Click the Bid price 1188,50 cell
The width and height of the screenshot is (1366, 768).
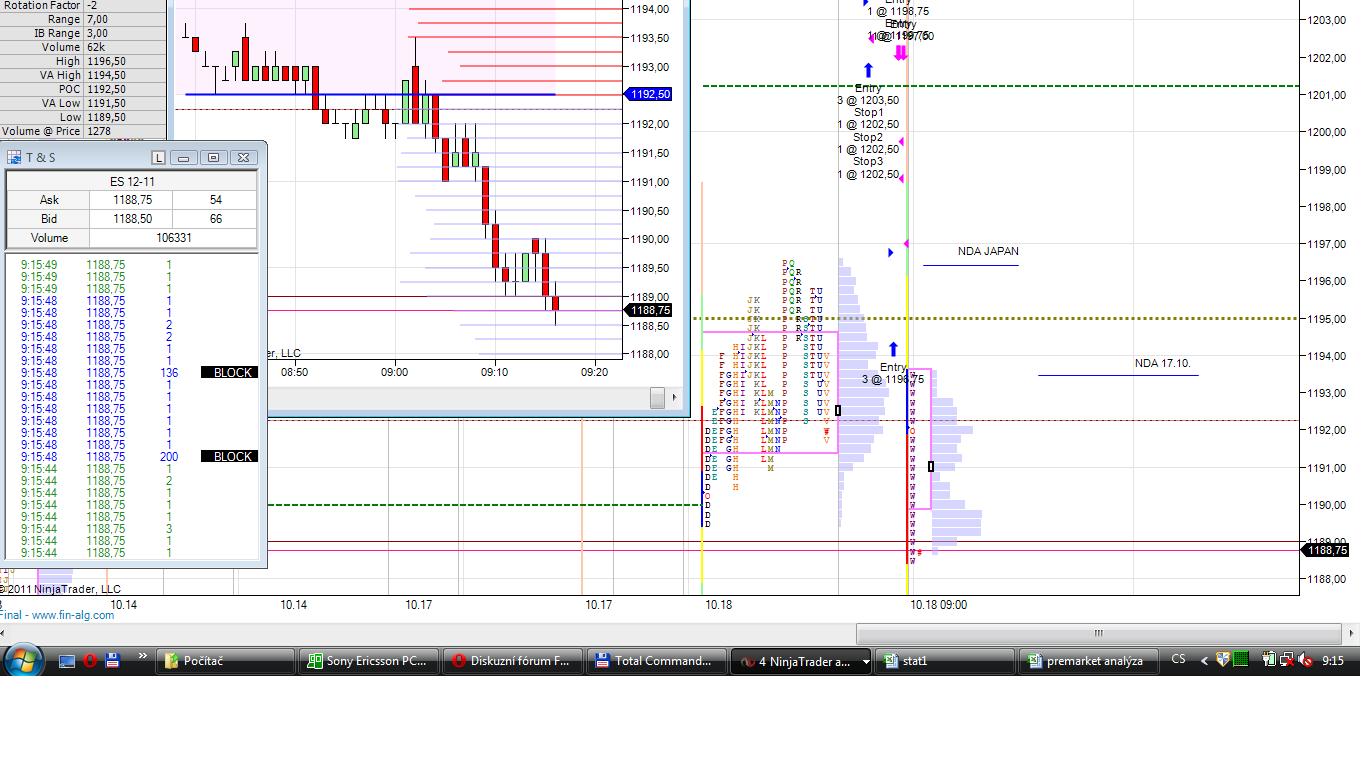click(x=131, y=219)
